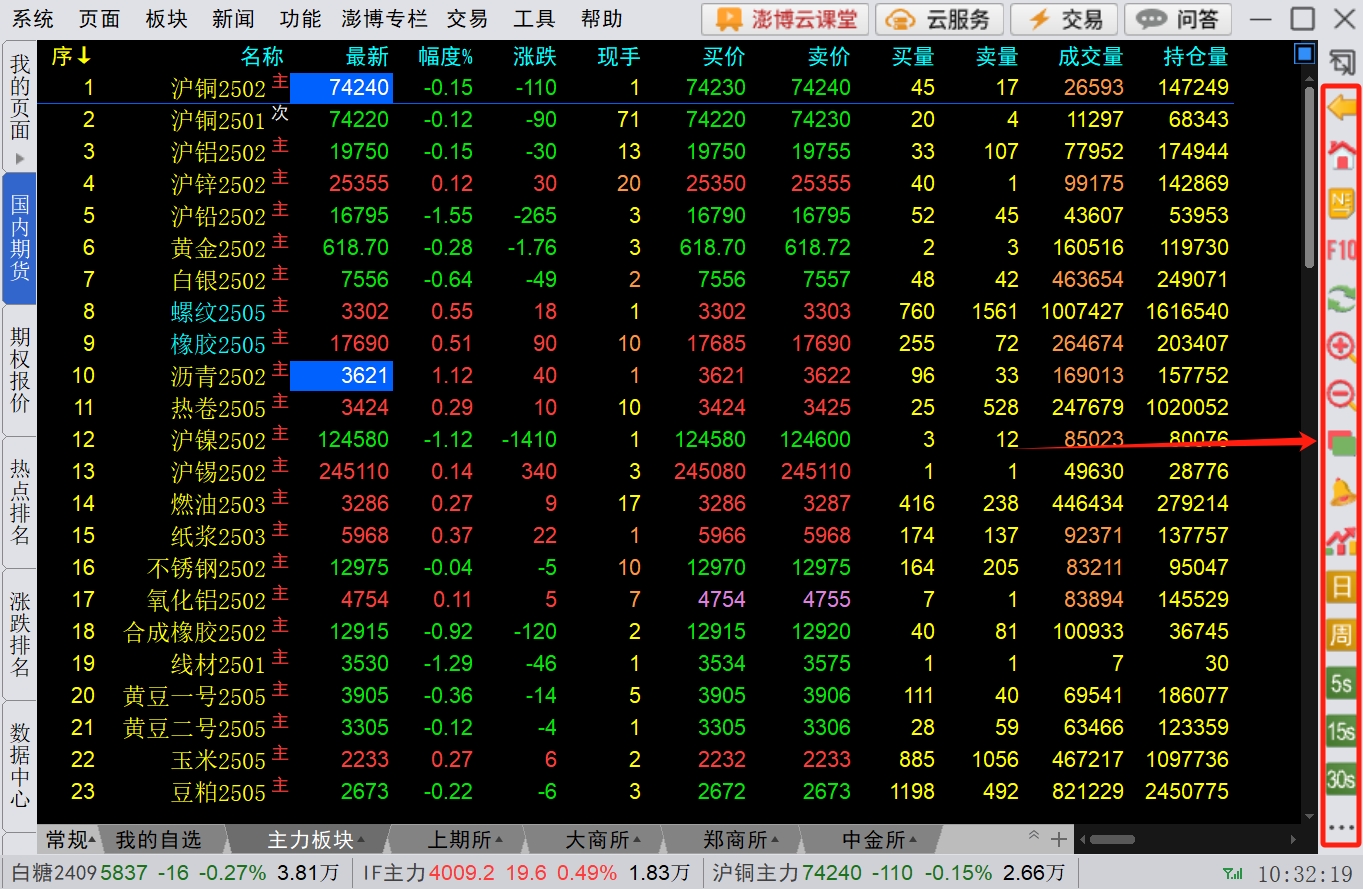Click the horizontal scrollbar thumb
Viewport: 1363px width, 889px height.
point(1113,838)
